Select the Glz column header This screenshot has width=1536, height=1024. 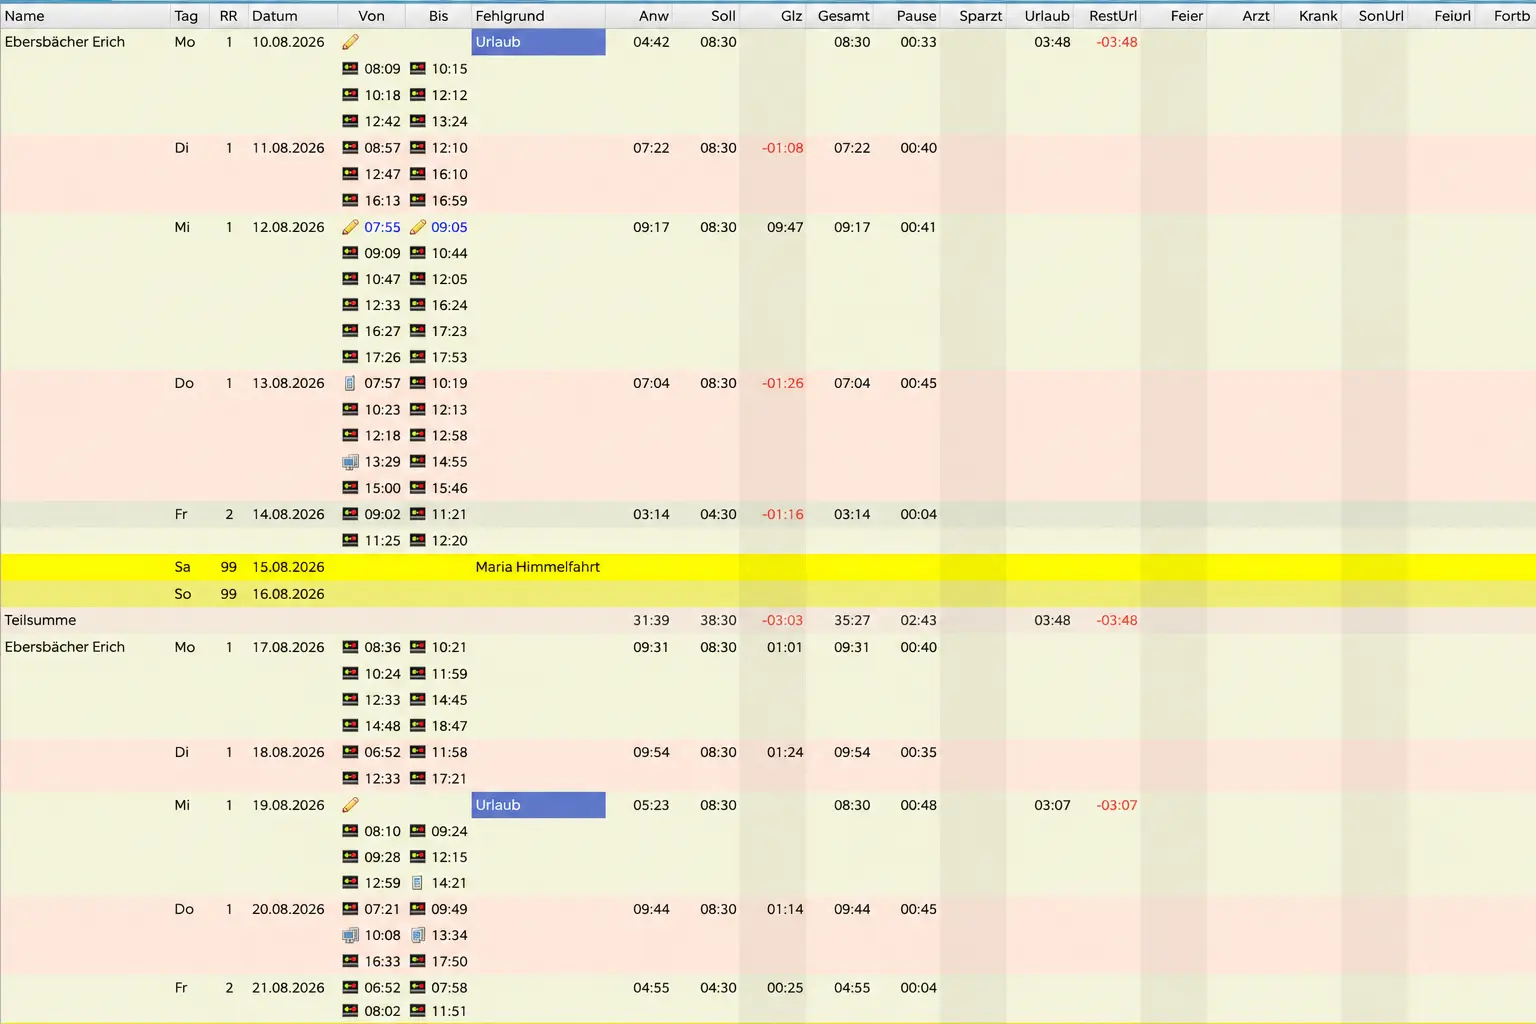coord(773,16)
